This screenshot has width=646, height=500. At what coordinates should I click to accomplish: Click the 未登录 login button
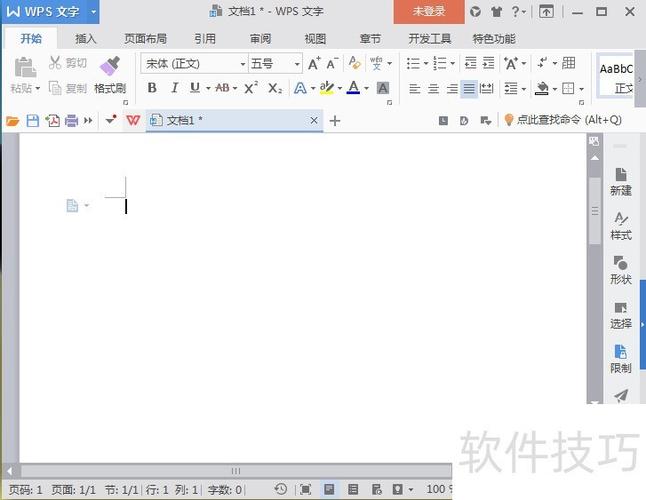pyautogui.click(x=428, y=11)
